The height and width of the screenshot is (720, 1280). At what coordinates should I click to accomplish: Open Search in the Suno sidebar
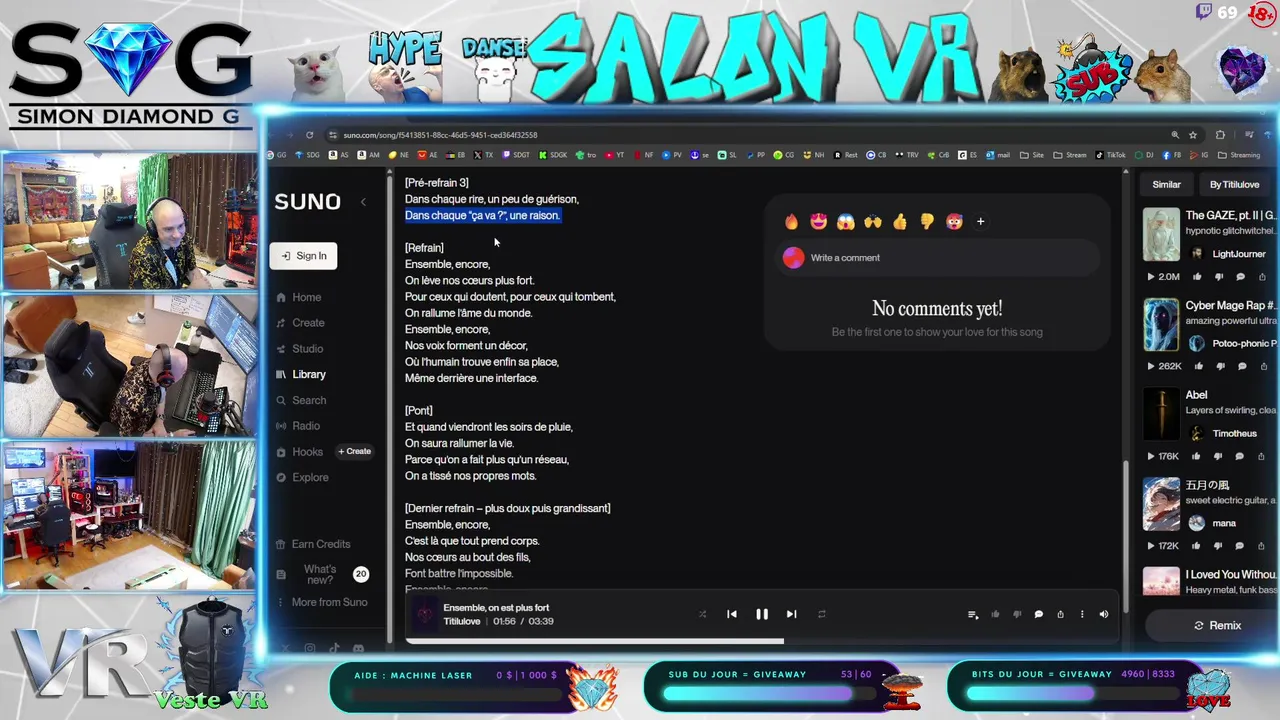[x=301, y=400]
